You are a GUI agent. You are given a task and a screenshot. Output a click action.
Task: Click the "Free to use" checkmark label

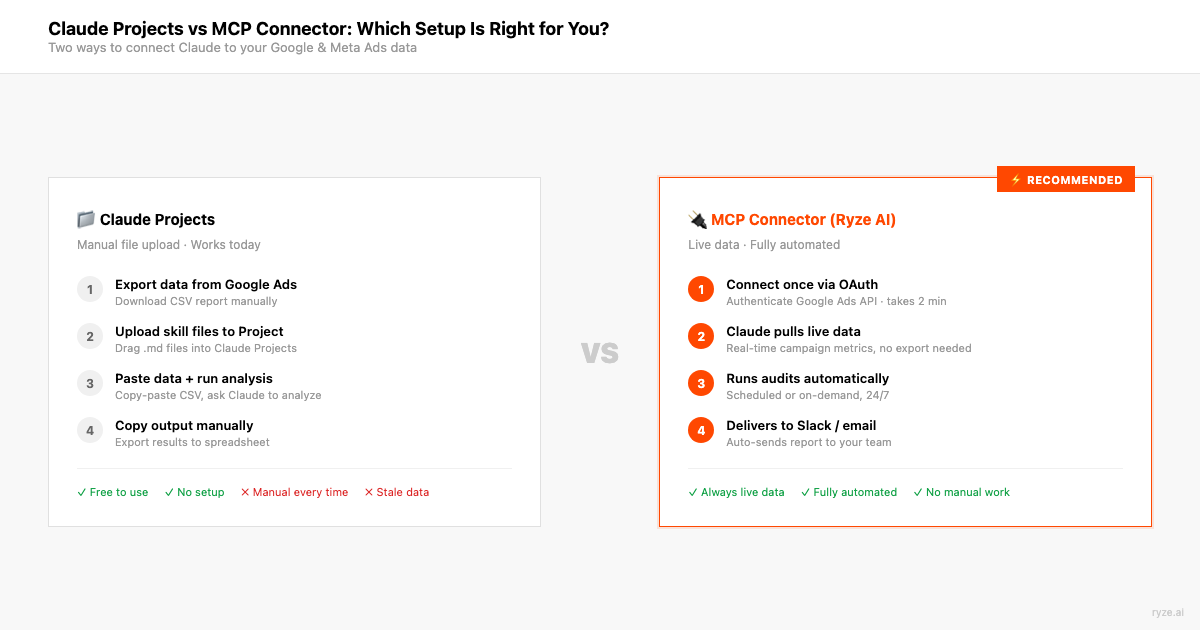click(113, 492)
